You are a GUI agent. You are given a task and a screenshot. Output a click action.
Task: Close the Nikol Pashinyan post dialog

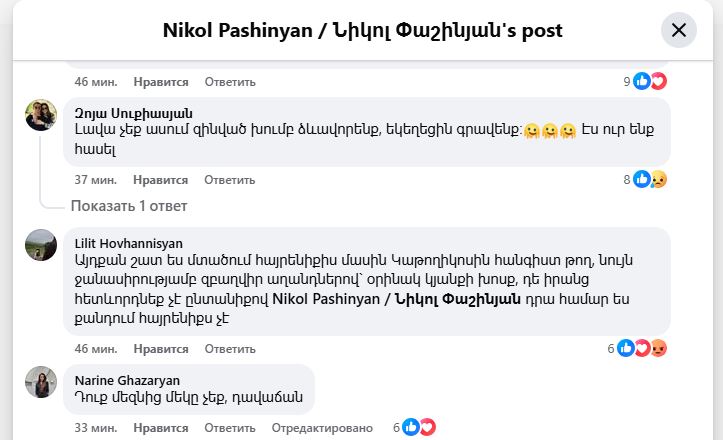(679, 30)
